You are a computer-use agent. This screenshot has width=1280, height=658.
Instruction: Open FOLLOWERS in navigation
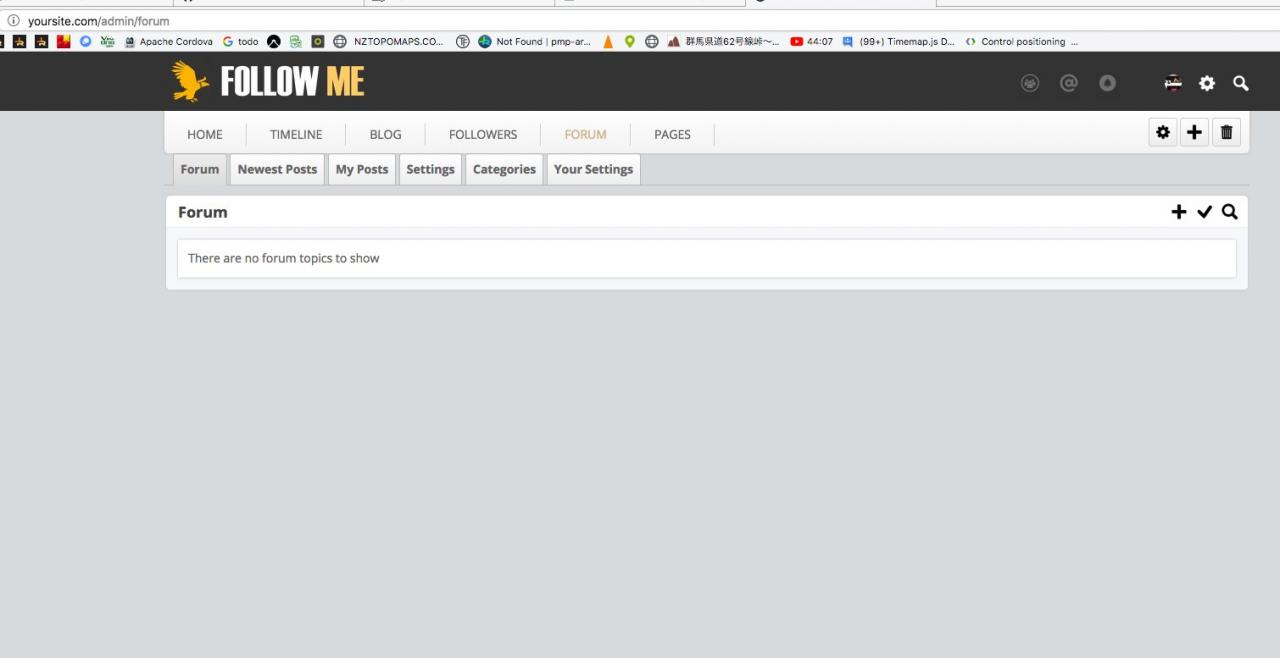click(483, 134)
